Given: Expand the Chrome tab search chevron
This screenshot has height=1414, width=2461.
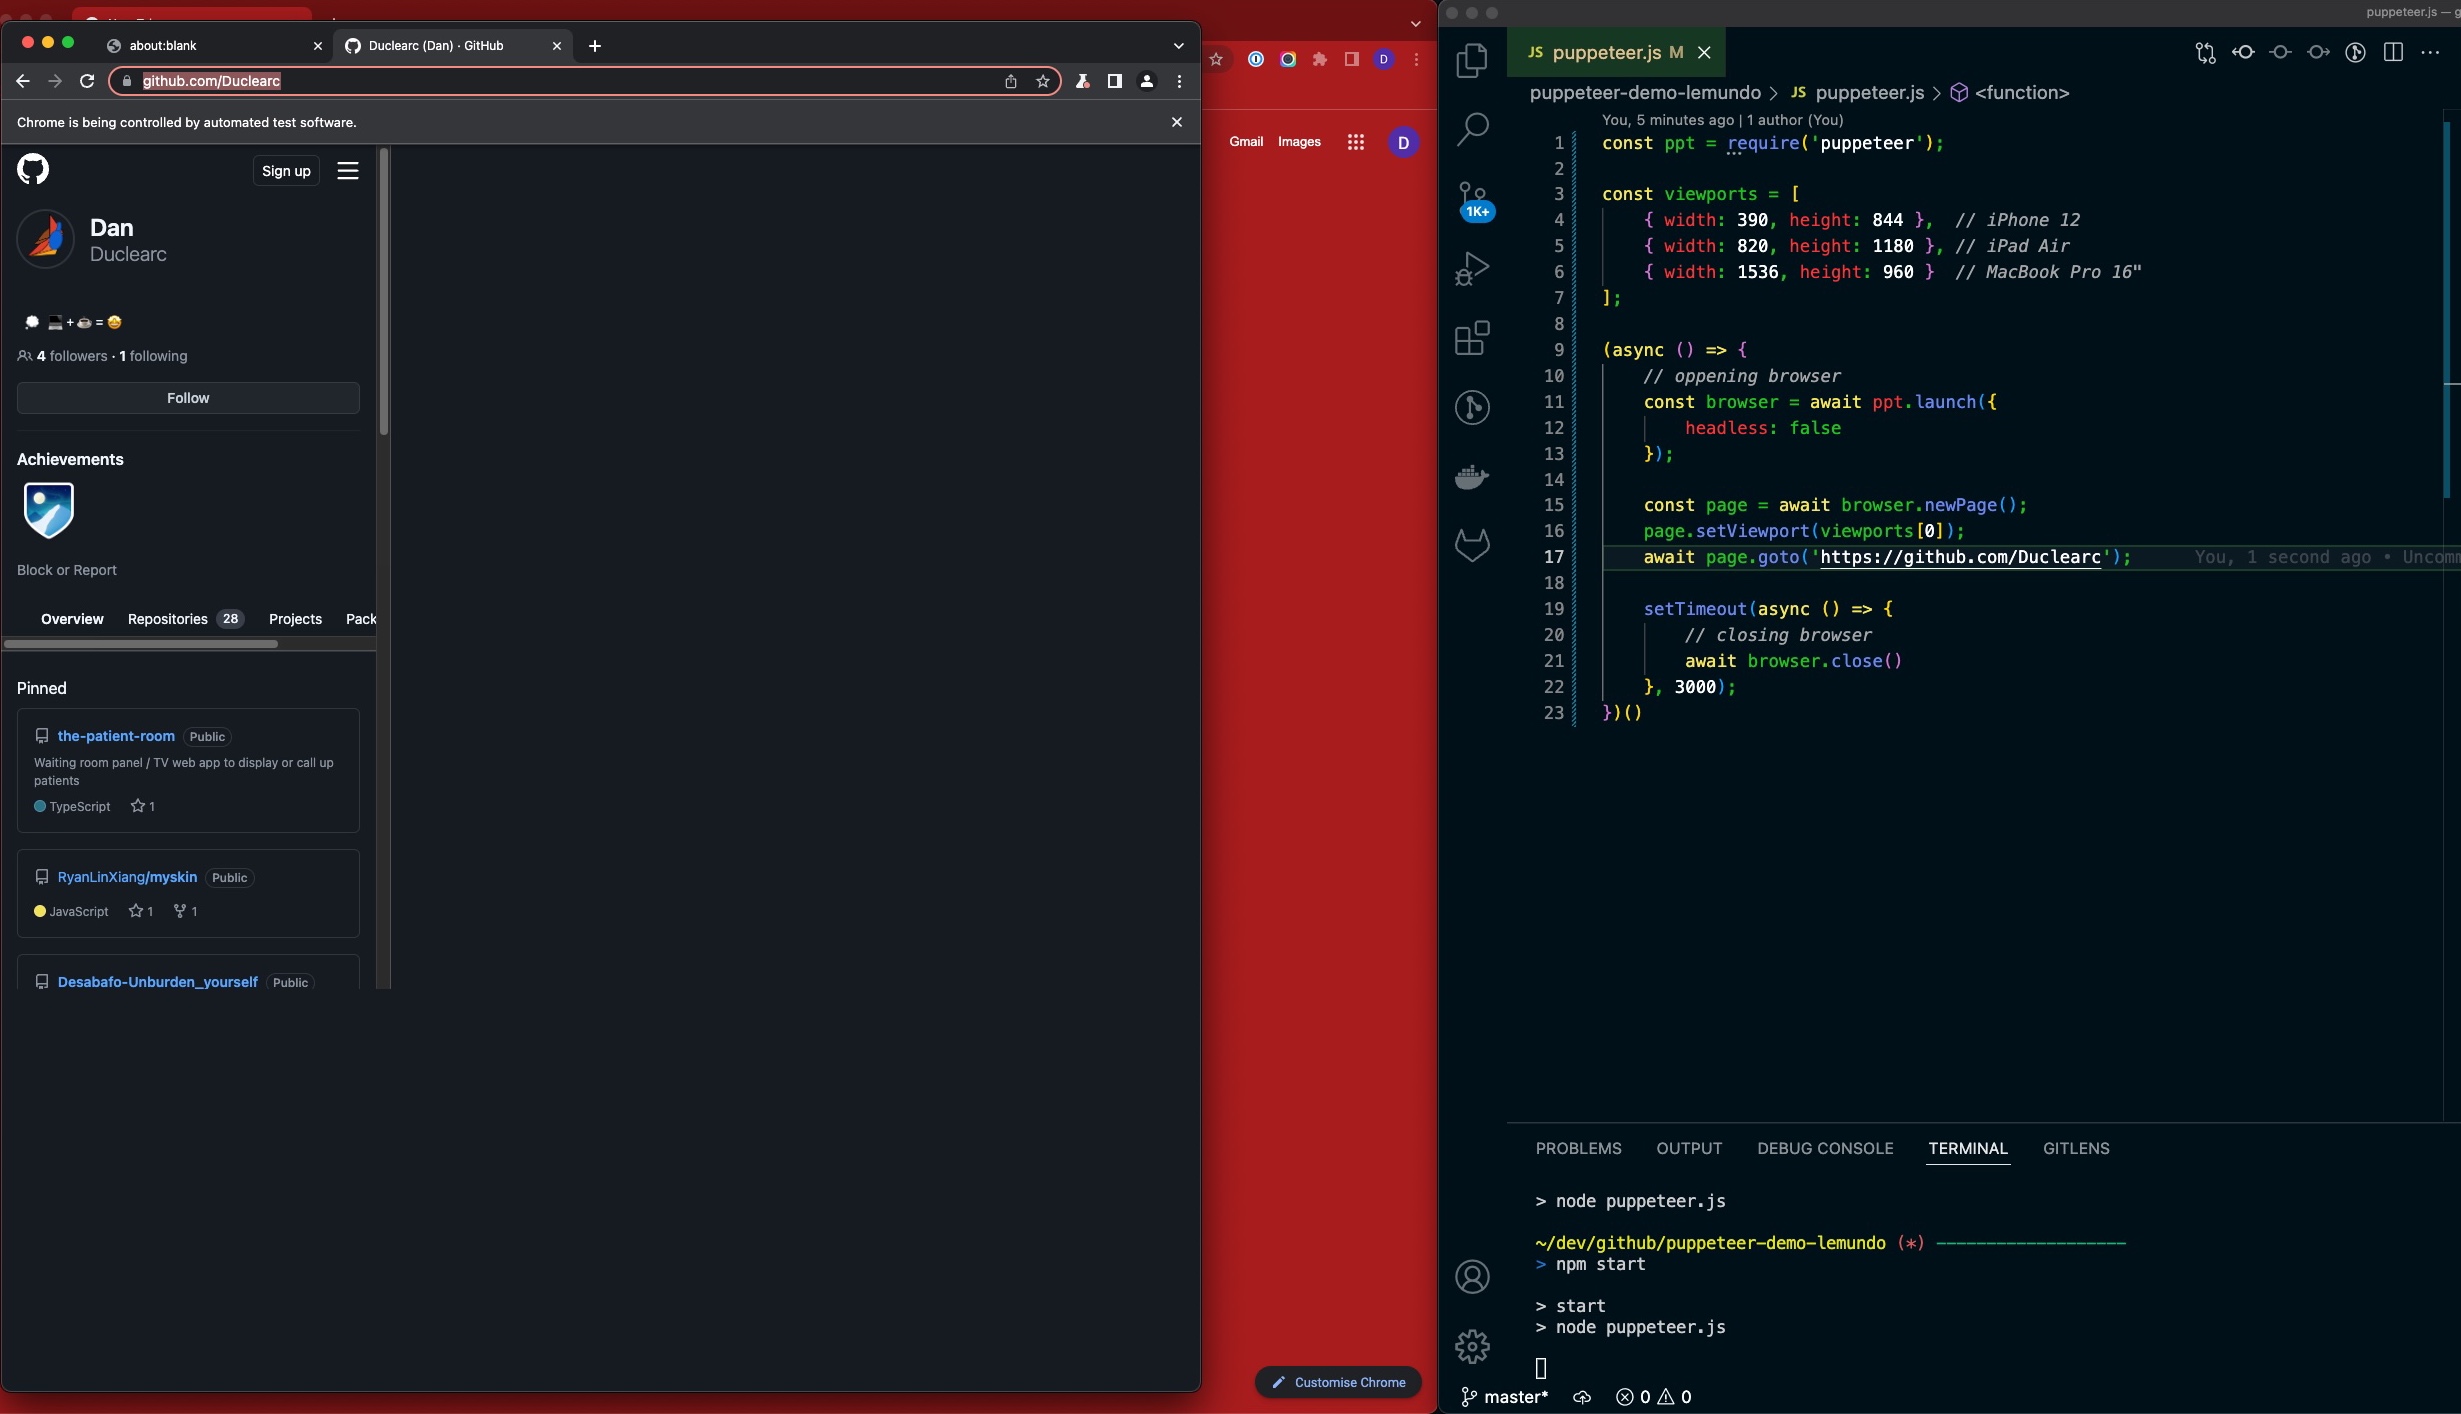Looking at the screenshot, I should (x=1179, y=46).
